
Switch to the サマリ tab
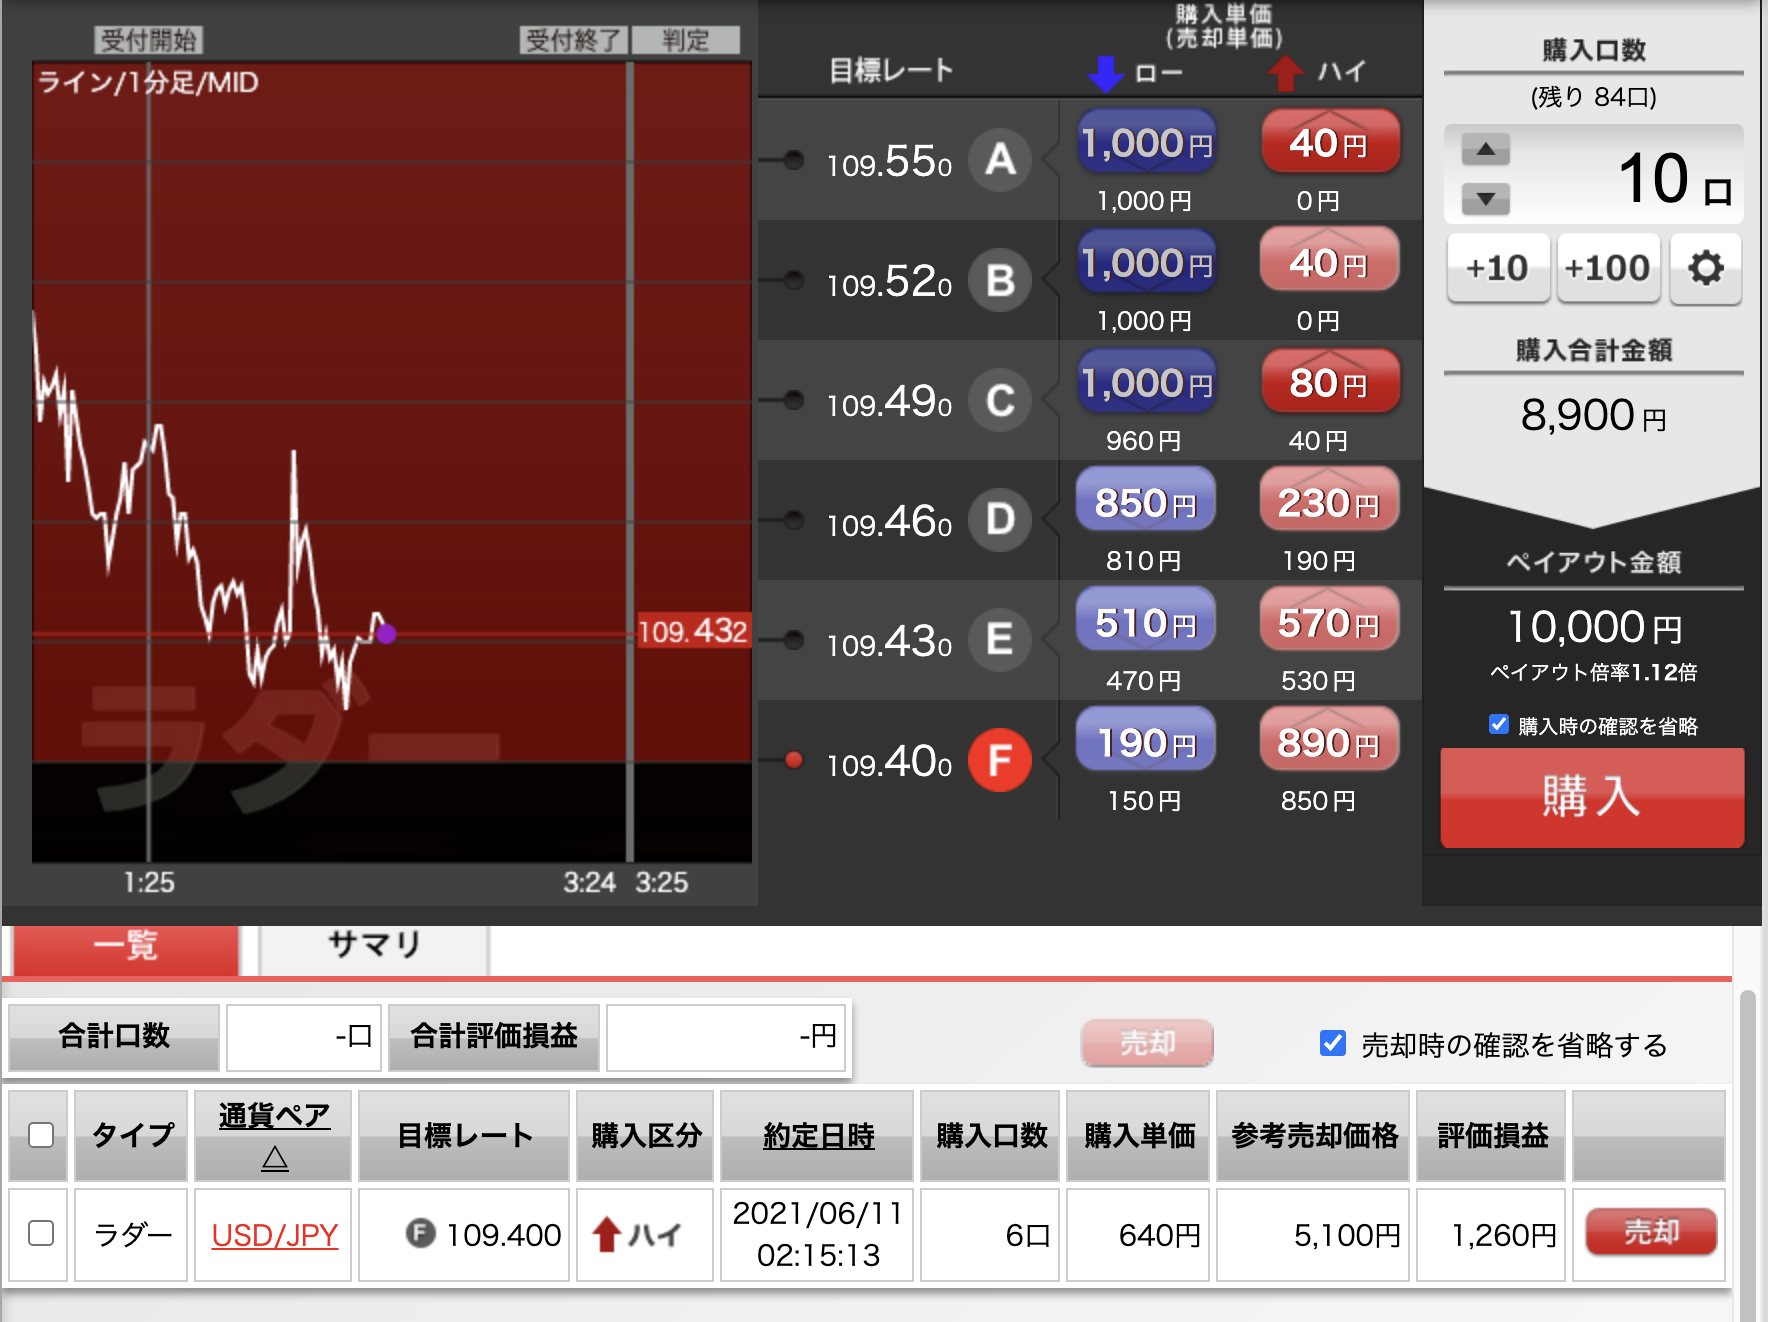point(374,945)
